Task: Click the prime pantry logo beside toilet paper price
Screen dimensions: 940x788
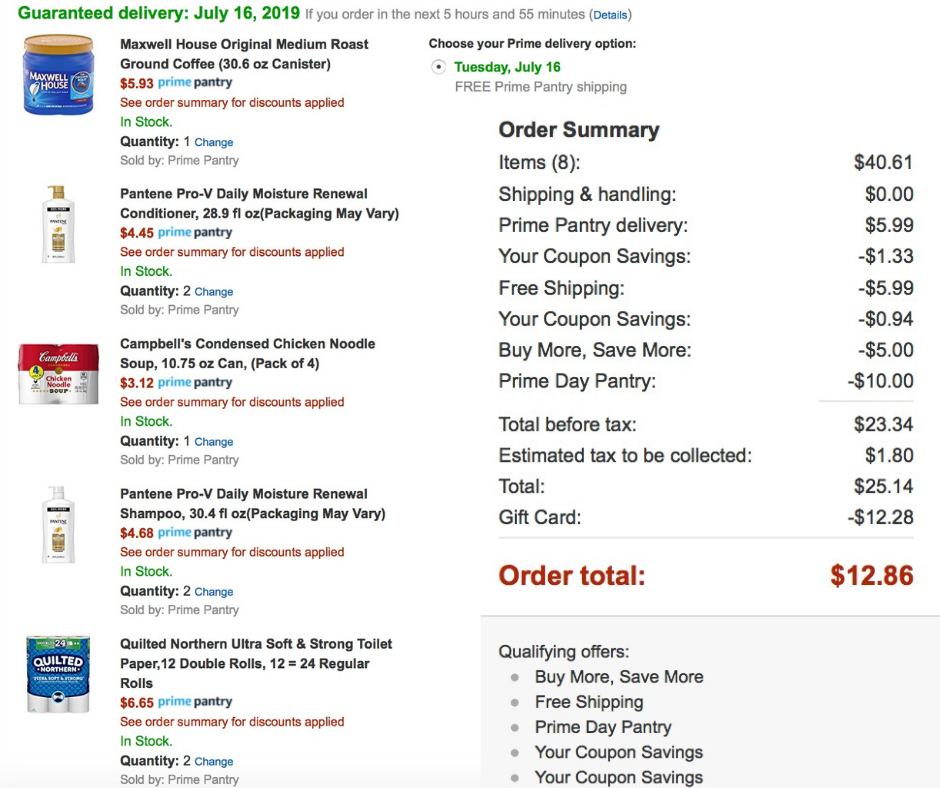Action: pos(195,703)
